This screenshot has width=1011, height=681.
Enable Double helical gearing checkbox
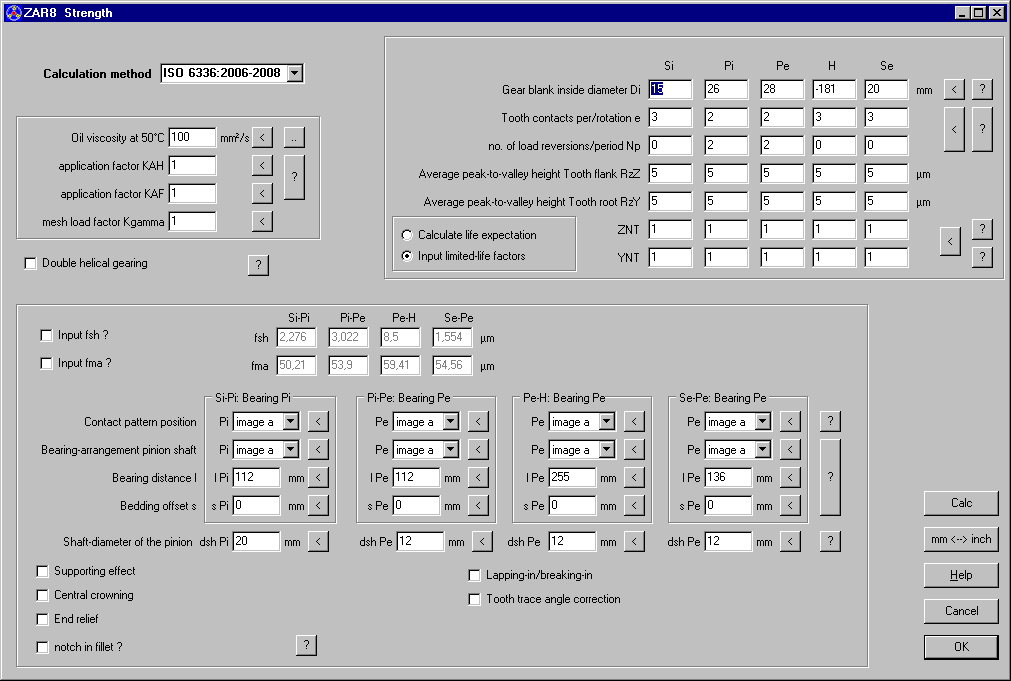[x=31, y=264]
